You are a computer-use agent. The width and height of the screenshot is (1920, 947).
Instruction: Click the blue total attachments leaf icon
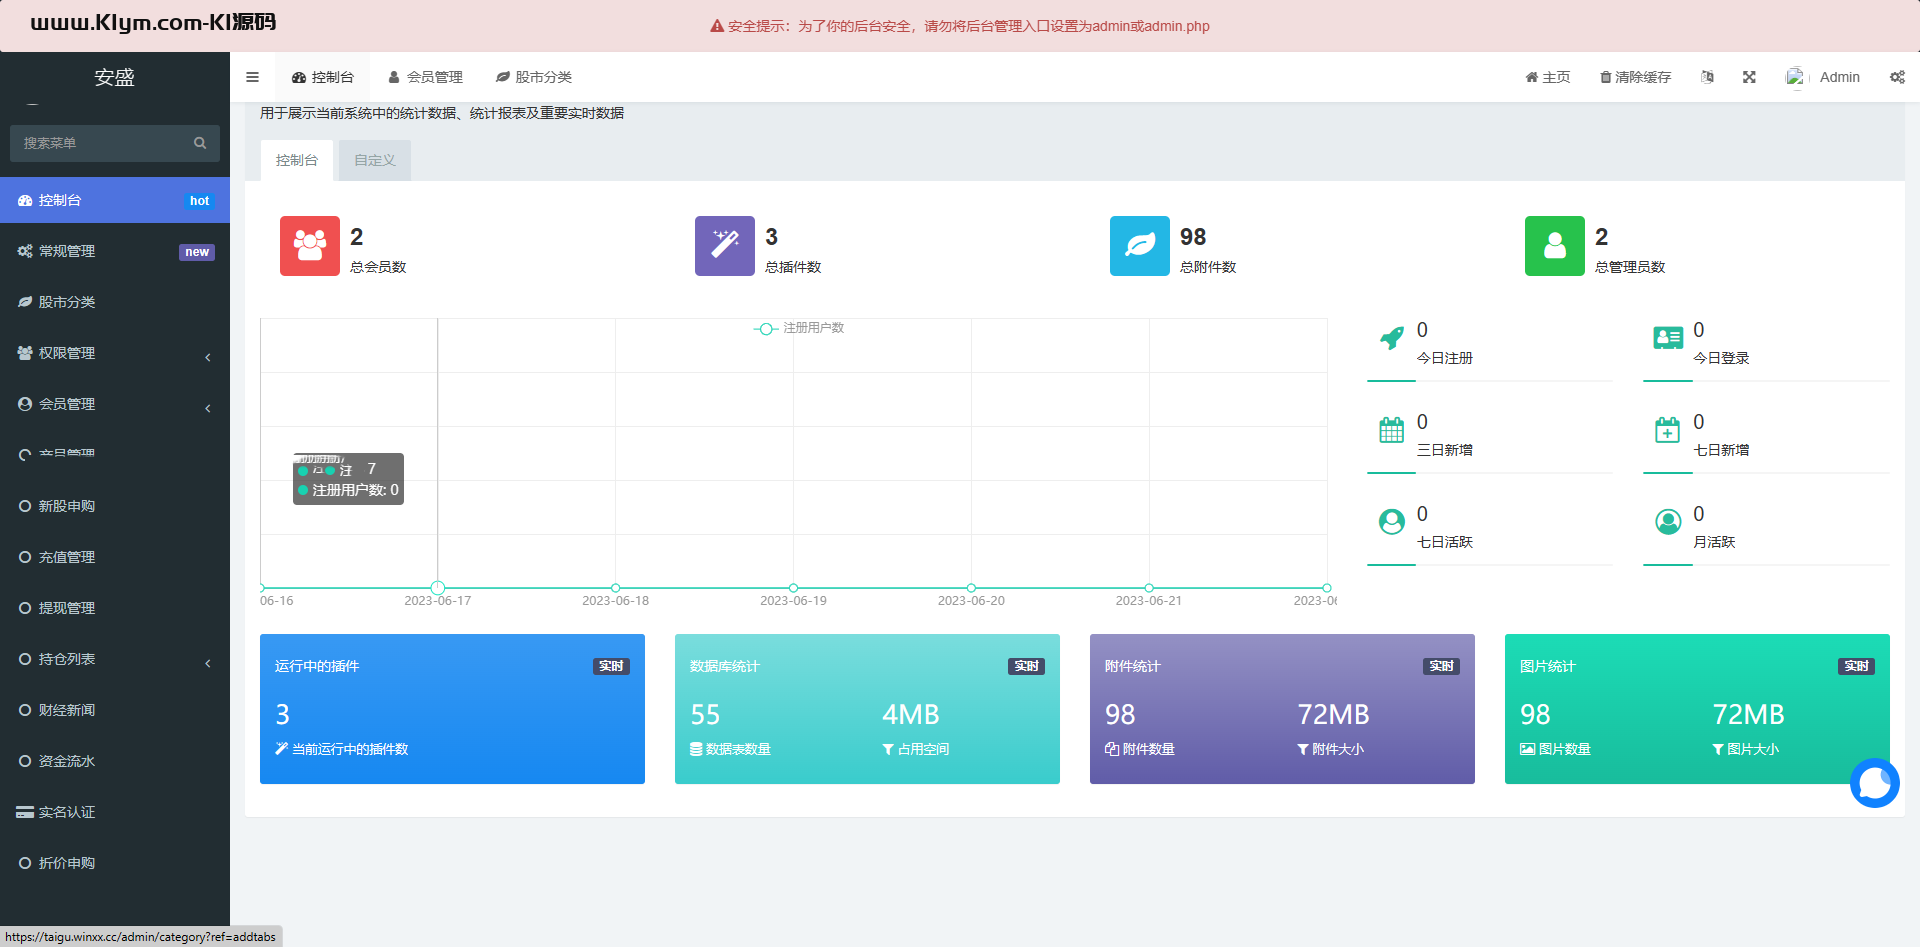(1140, 246)
